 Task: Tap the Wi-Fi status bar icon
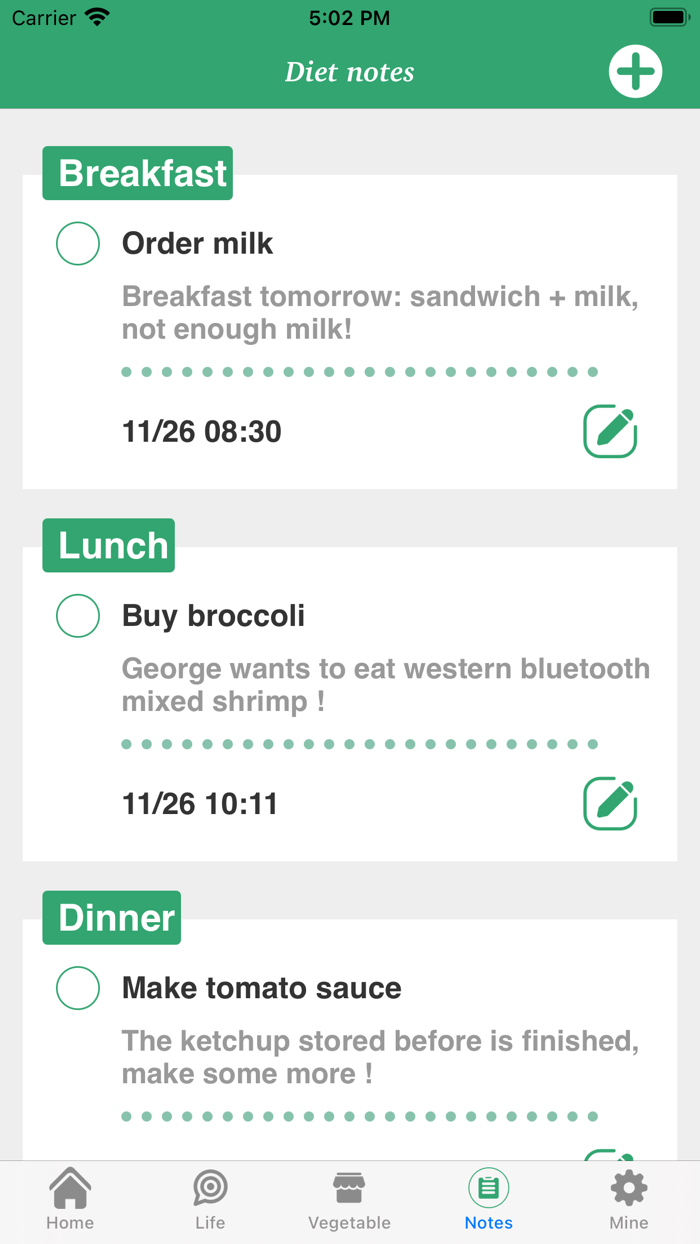(97, 18)
